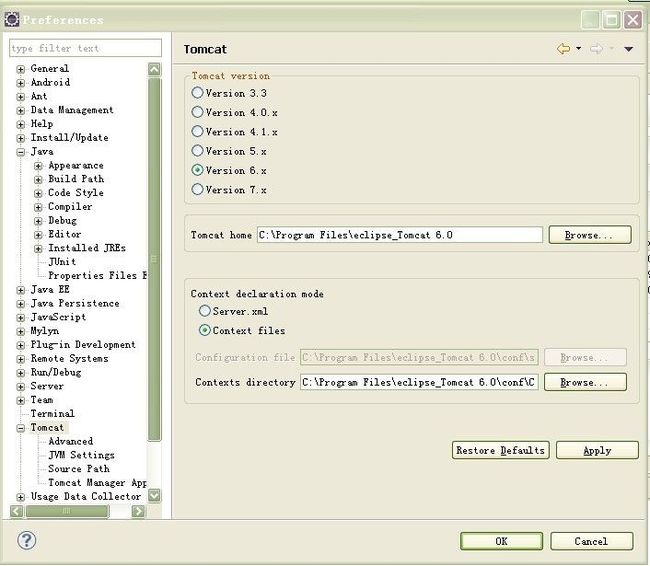Click the type filter text field
The height and width of the screenshot is (566, 650).
85,48
